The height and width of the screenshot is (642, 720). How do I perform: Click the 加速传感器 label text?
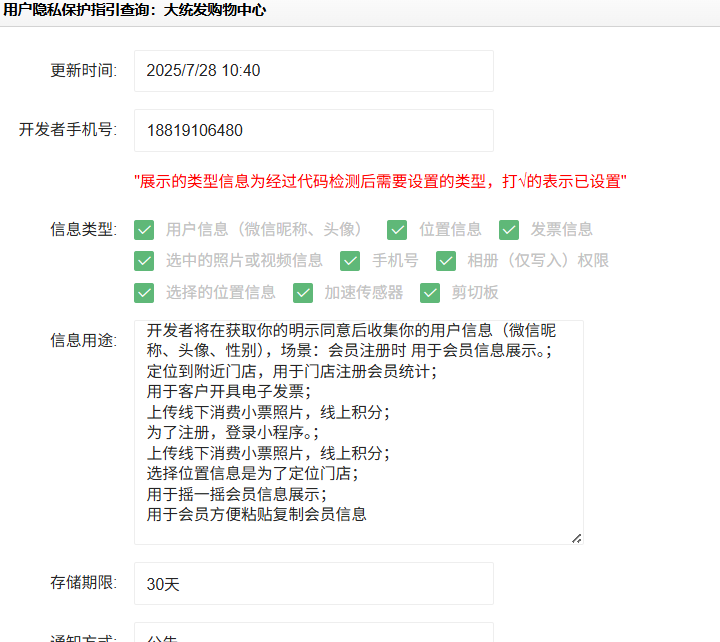coord(364,292)
